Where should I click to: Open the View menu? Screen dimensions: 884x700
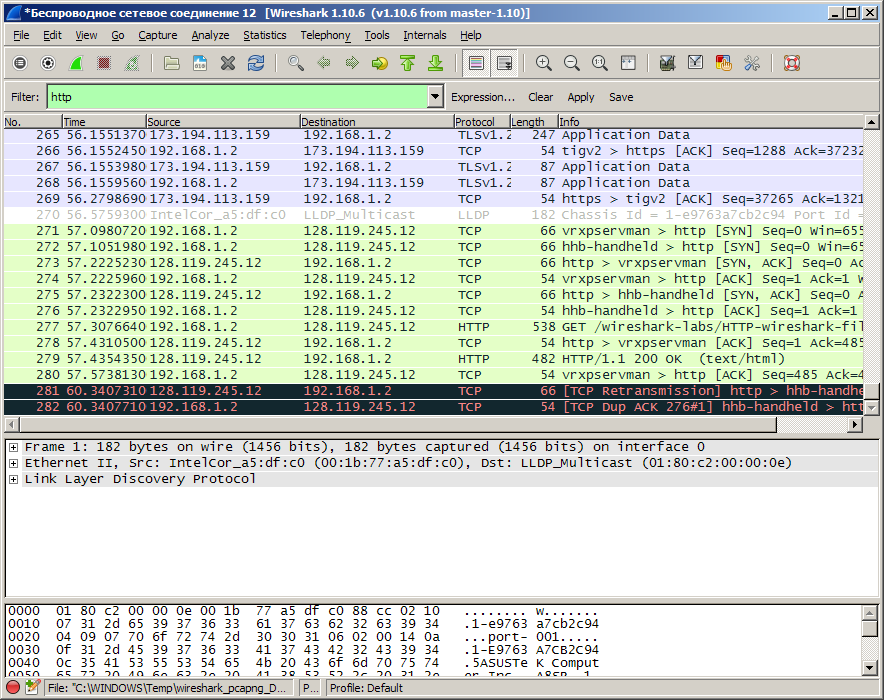coord(86,36)
